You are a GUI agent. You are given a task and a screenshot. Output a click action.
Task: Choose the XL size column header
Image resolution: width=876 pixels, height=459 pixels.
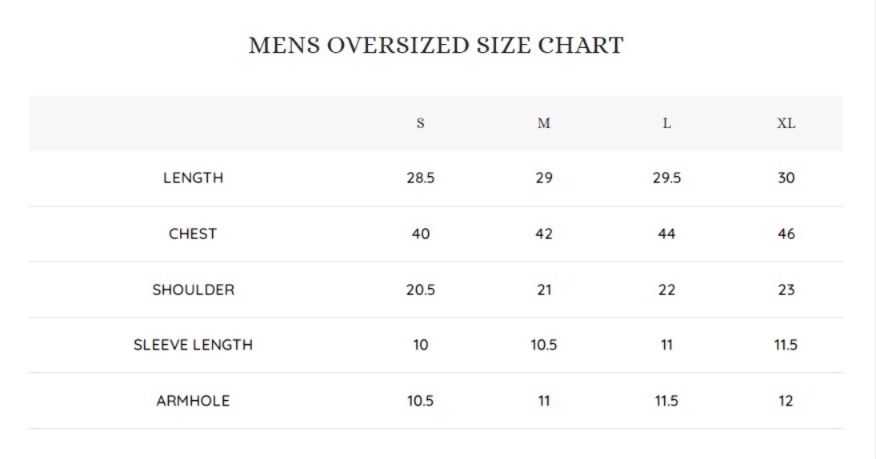[786, 123]
